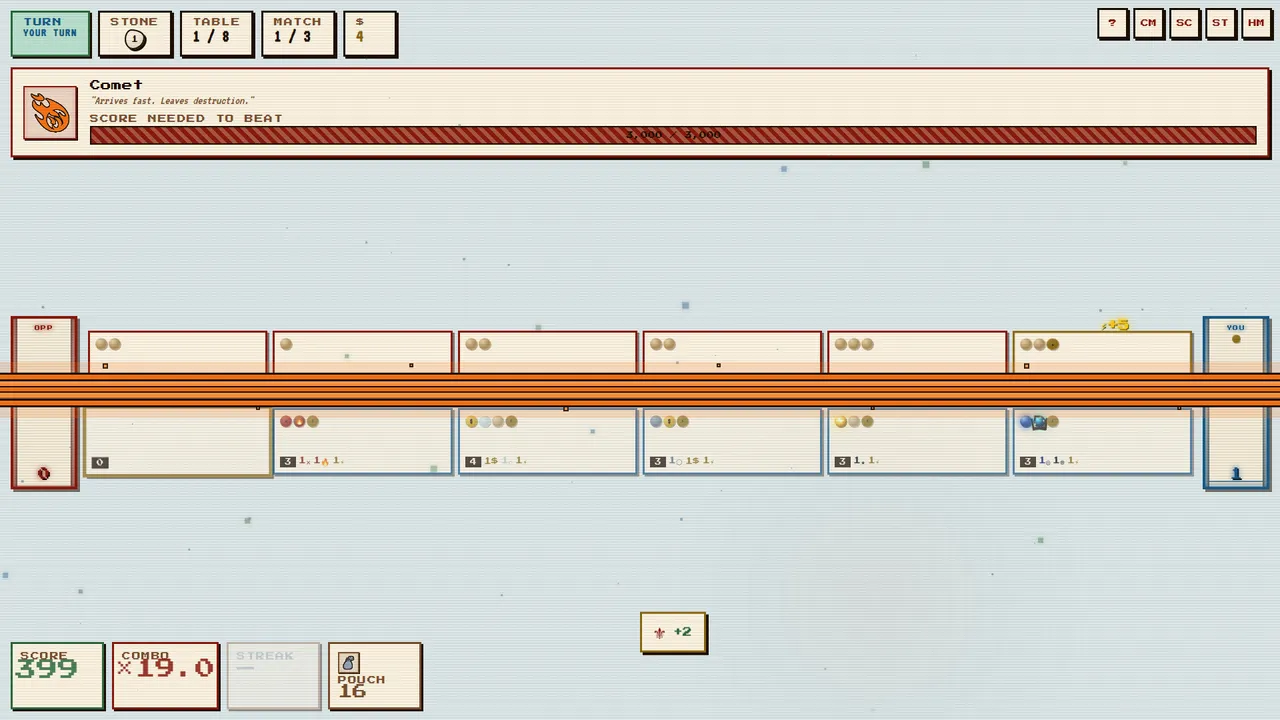Click the MATCH 1 / 3 counter
The image size is (1280, 720).
coord(298,33)
